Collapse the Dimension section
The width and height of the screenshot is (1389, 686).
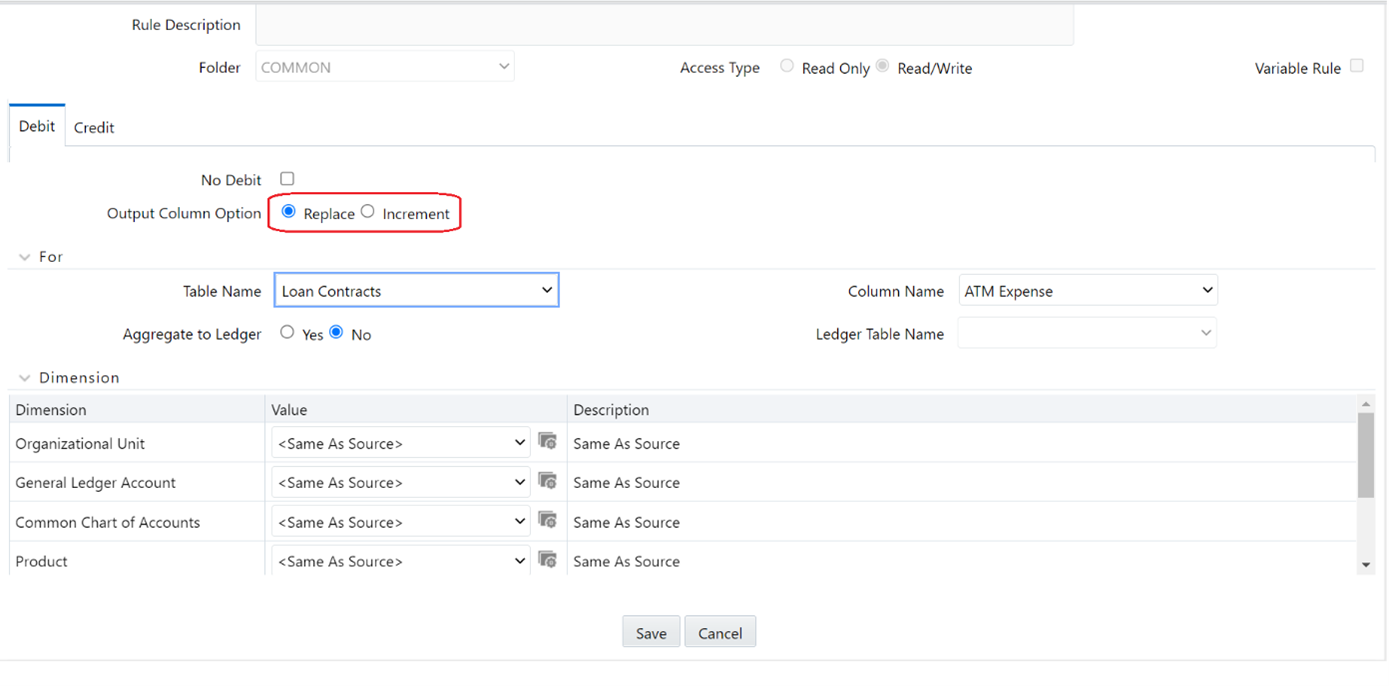[x=24, y=377]
